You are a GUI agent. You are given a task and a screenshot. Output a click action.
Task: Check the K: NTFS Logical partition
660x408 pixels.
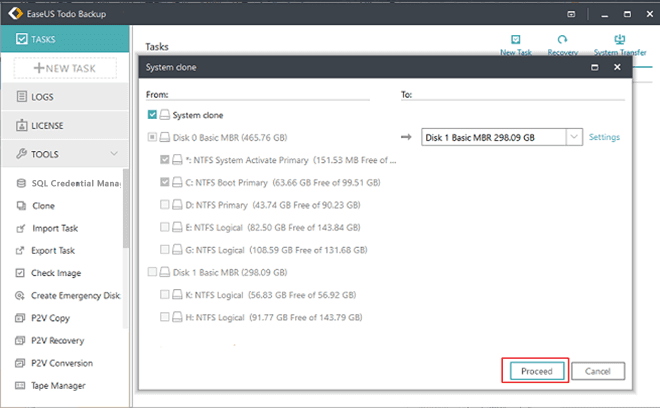pyautogui.click(x=165, y=294)
